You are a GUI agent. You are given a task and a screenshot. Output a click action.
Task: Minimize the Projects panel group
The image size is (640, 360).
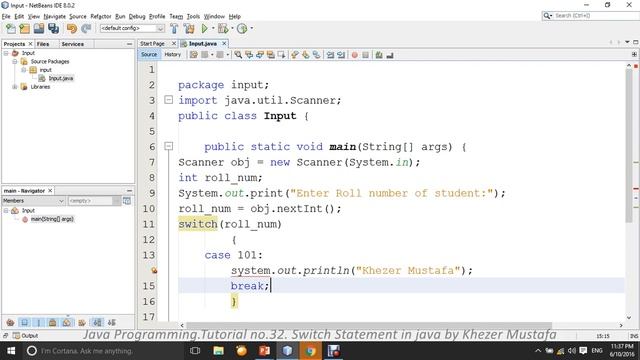click(129, 44)
